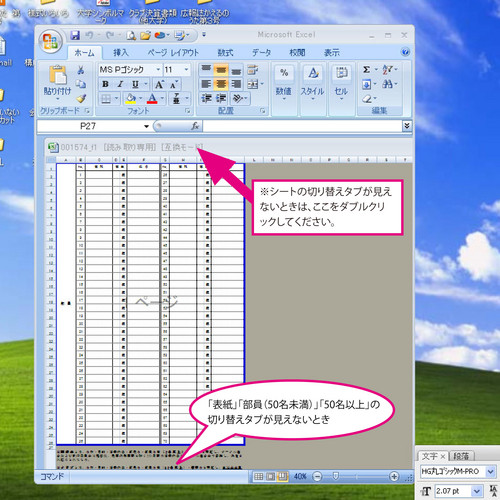Click into the formula bar
500x500 pixels.
point(302,126)
